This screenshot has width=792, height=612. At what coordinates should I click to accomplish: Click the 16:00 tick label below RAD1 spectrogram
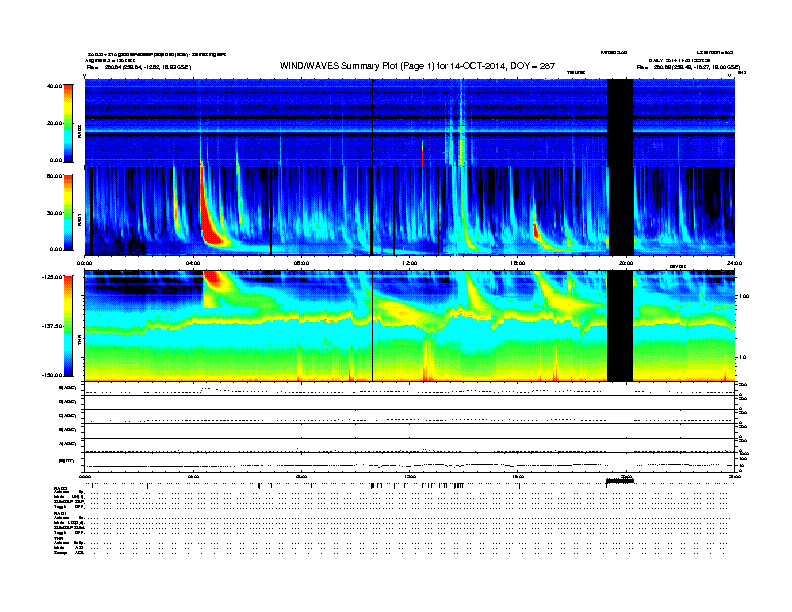pos(518,263)
